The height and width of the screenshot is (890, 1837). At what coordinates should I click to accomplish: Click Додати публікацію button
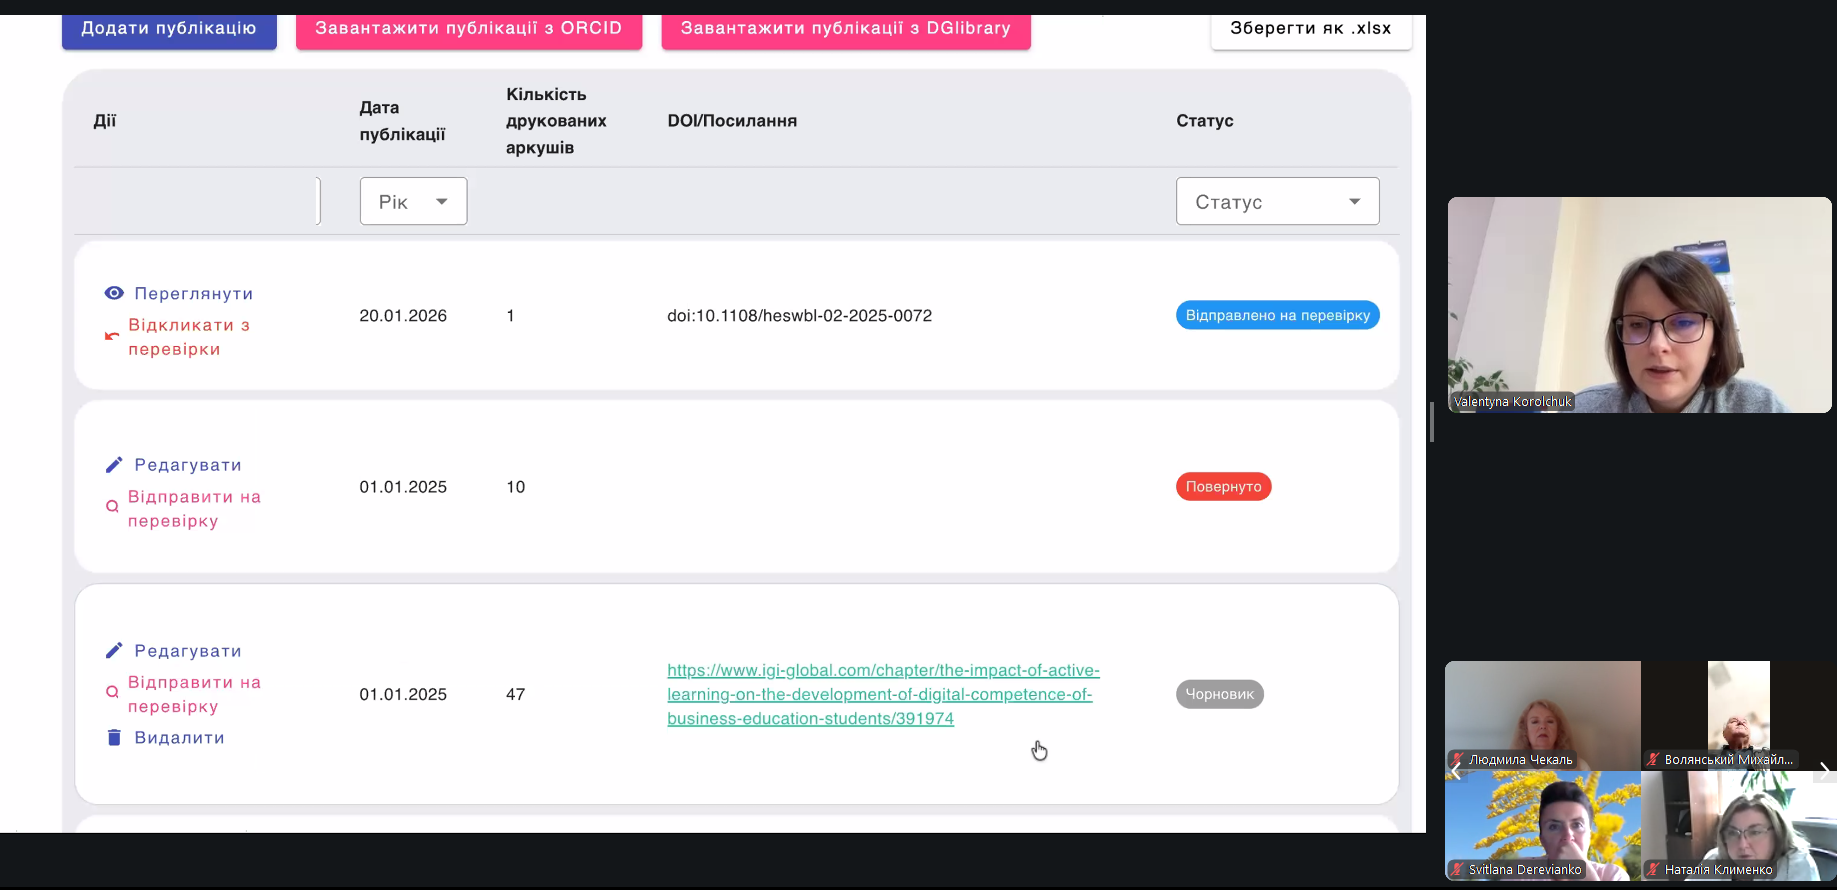point(169,29)
